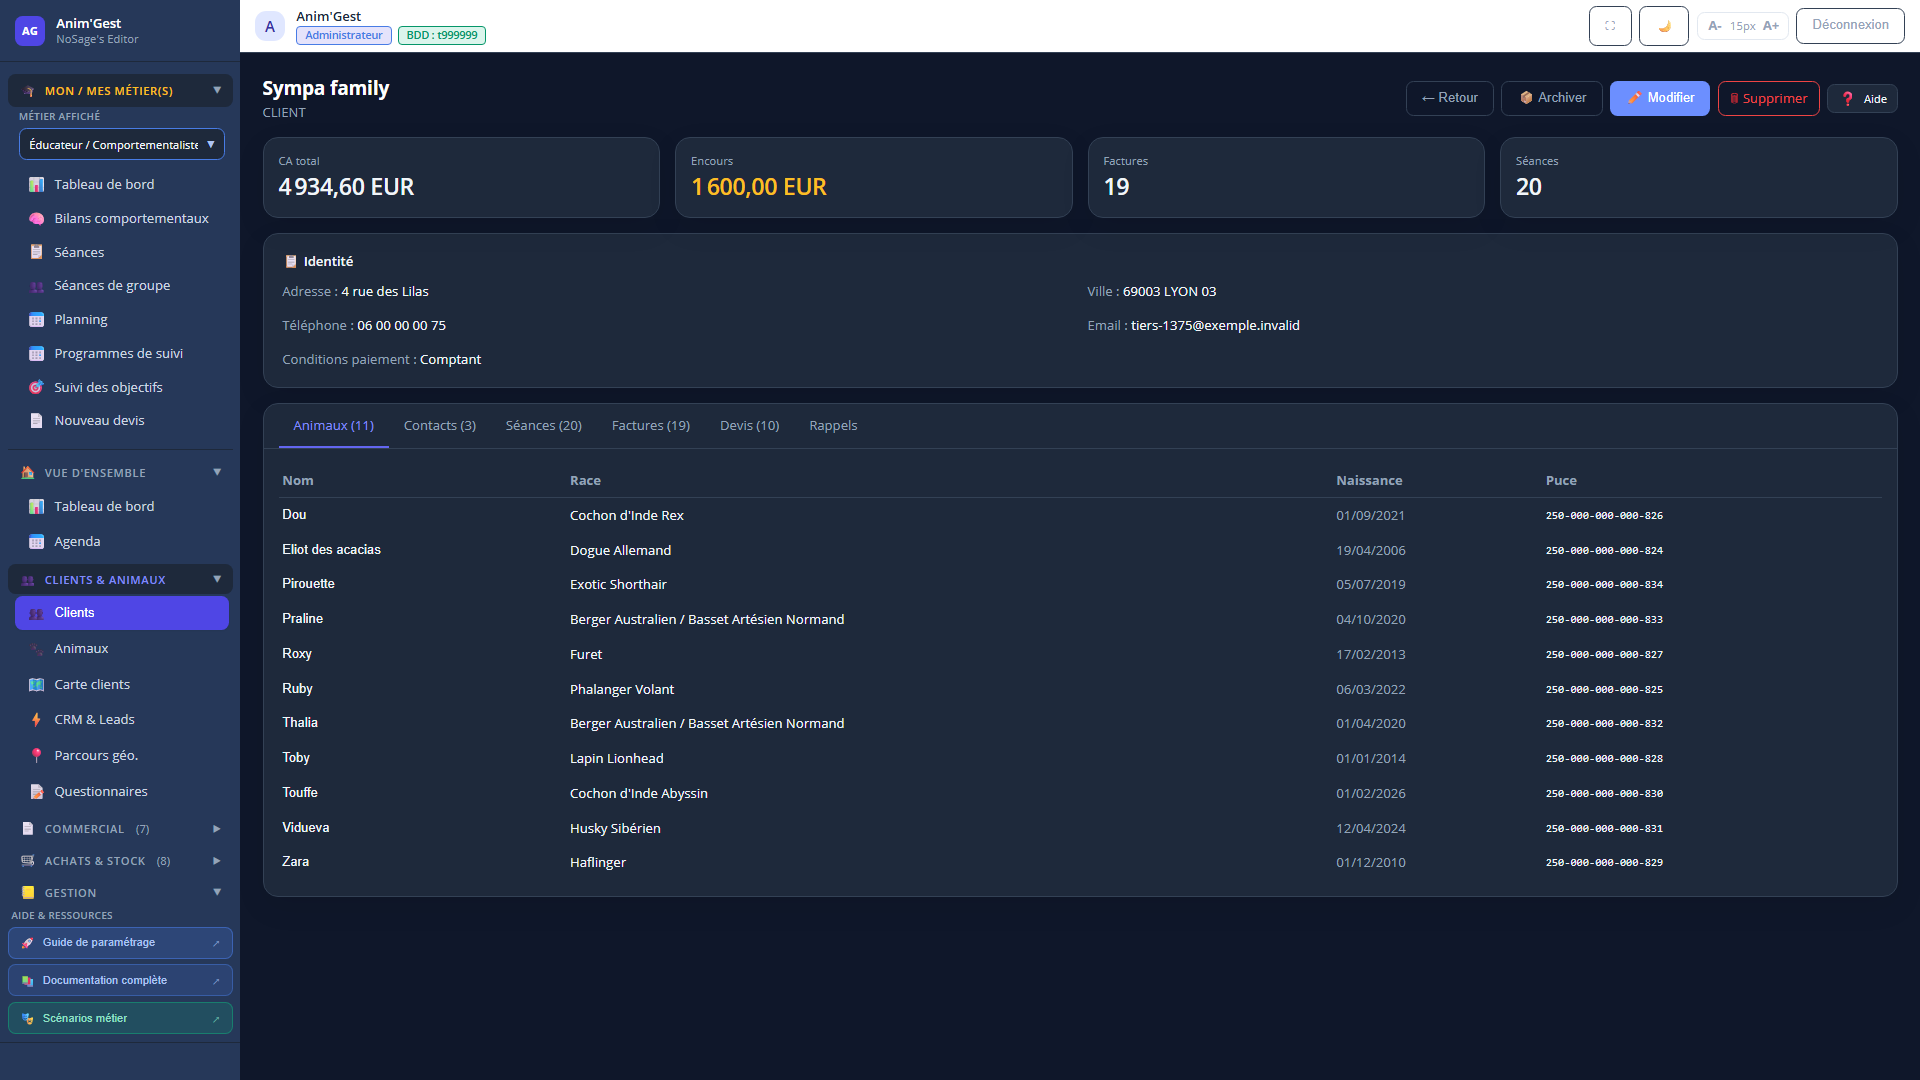Open Questionnaires icon in sidebar
The width and height of the screenshot is (1920, 1080).
(37, 792)
